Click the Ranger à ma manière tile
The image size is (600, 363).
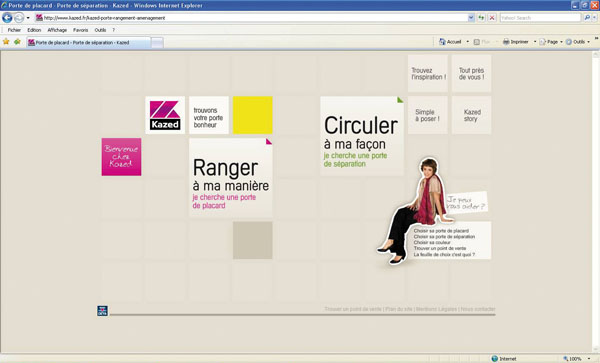tap(231, 178)
